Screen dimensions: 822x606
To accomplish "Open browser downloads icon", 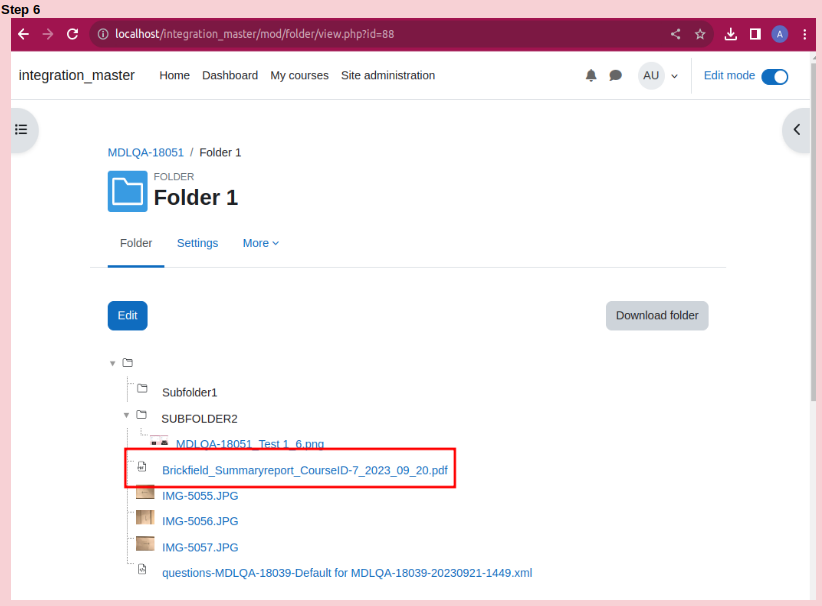I will 730,34.
